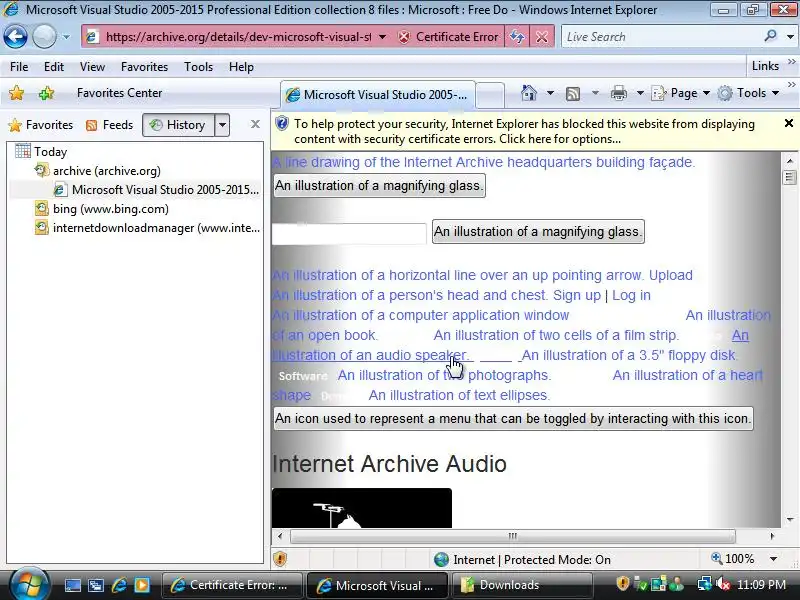Open the Tools gear menu in the command bar

pyautogui.click(x=748, y=93)
